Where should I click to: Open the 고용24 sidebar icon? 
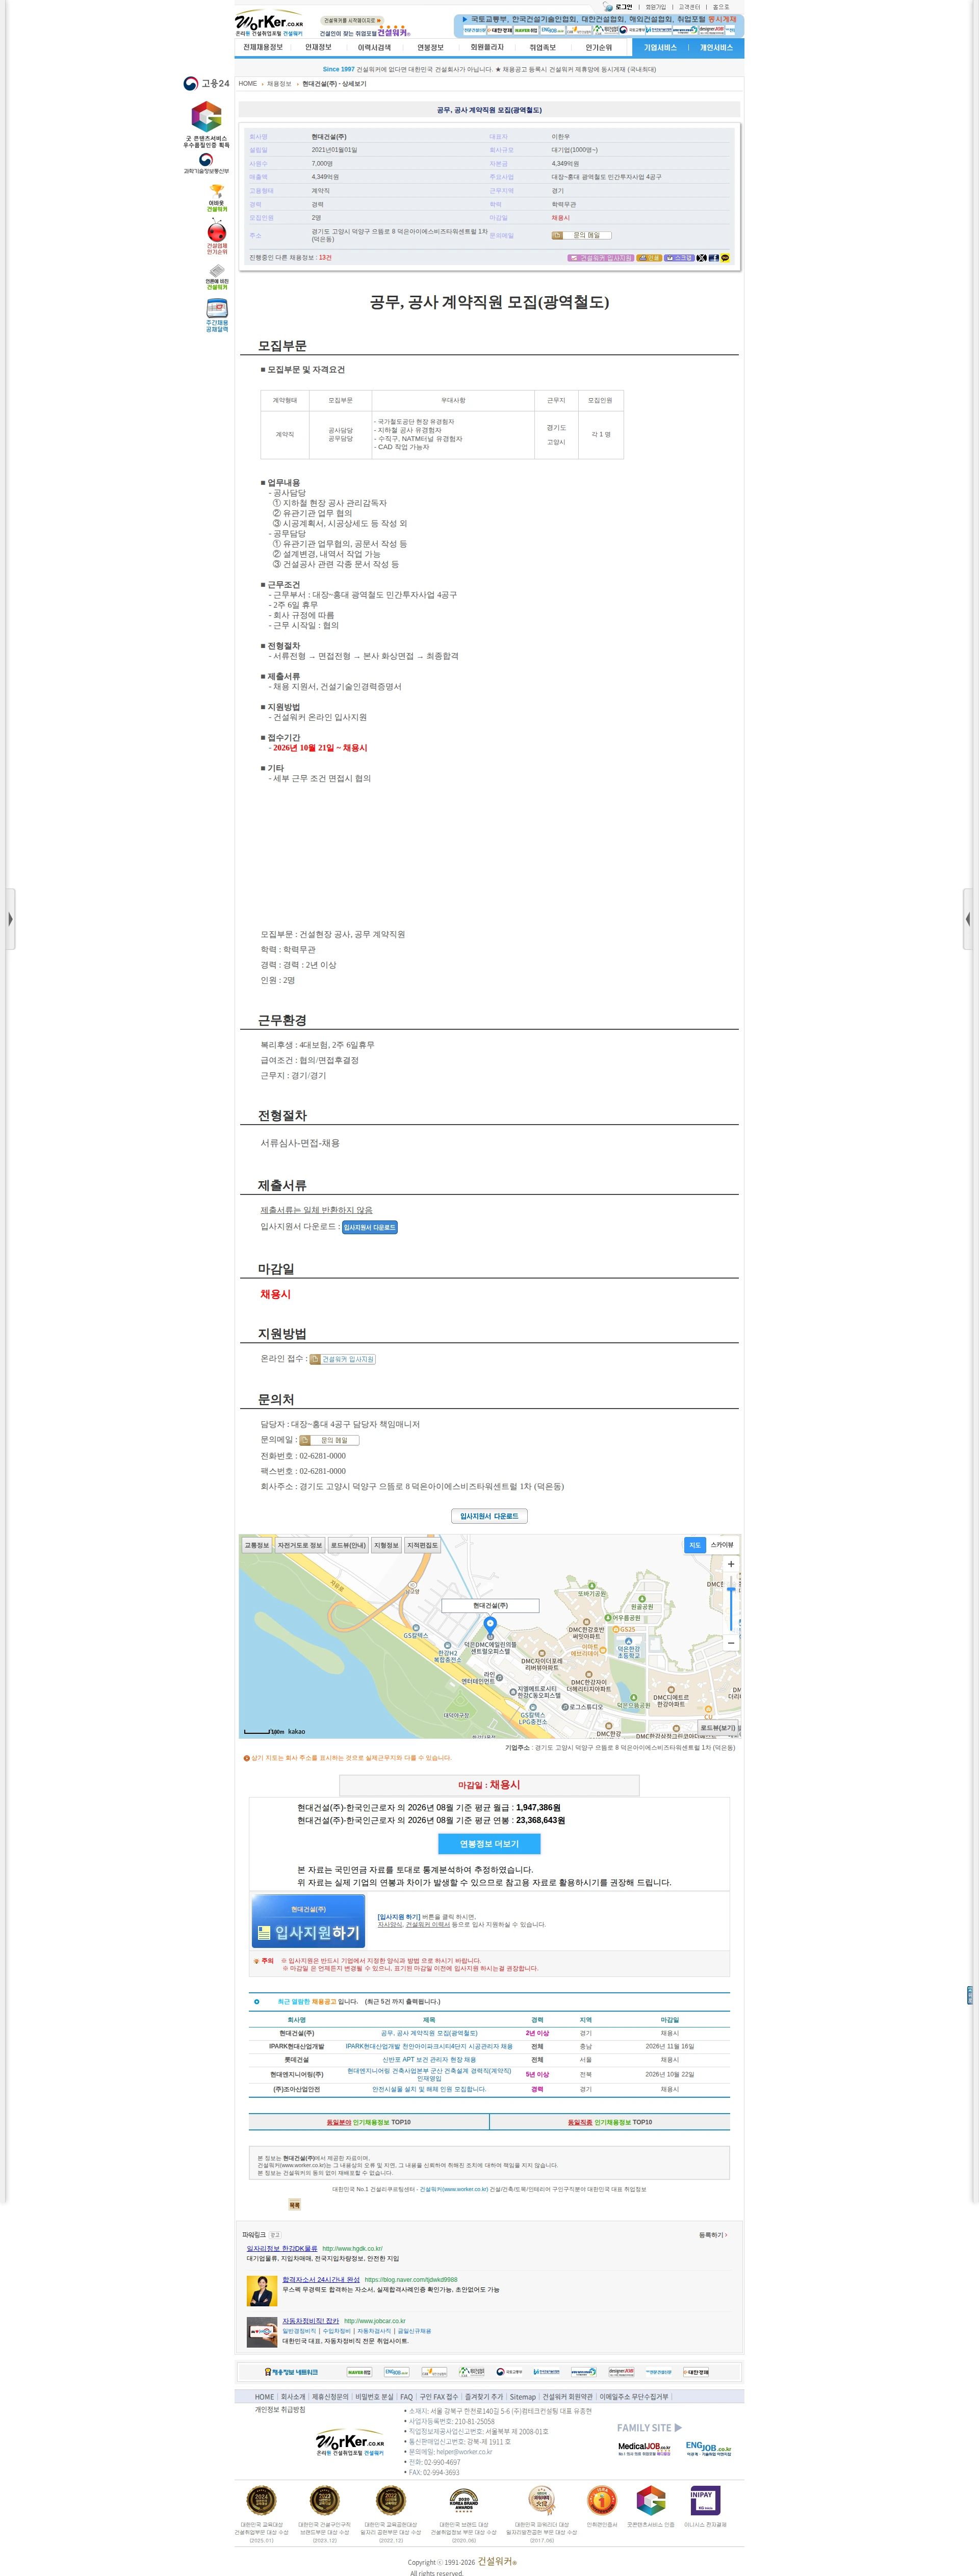pos(206,84)
